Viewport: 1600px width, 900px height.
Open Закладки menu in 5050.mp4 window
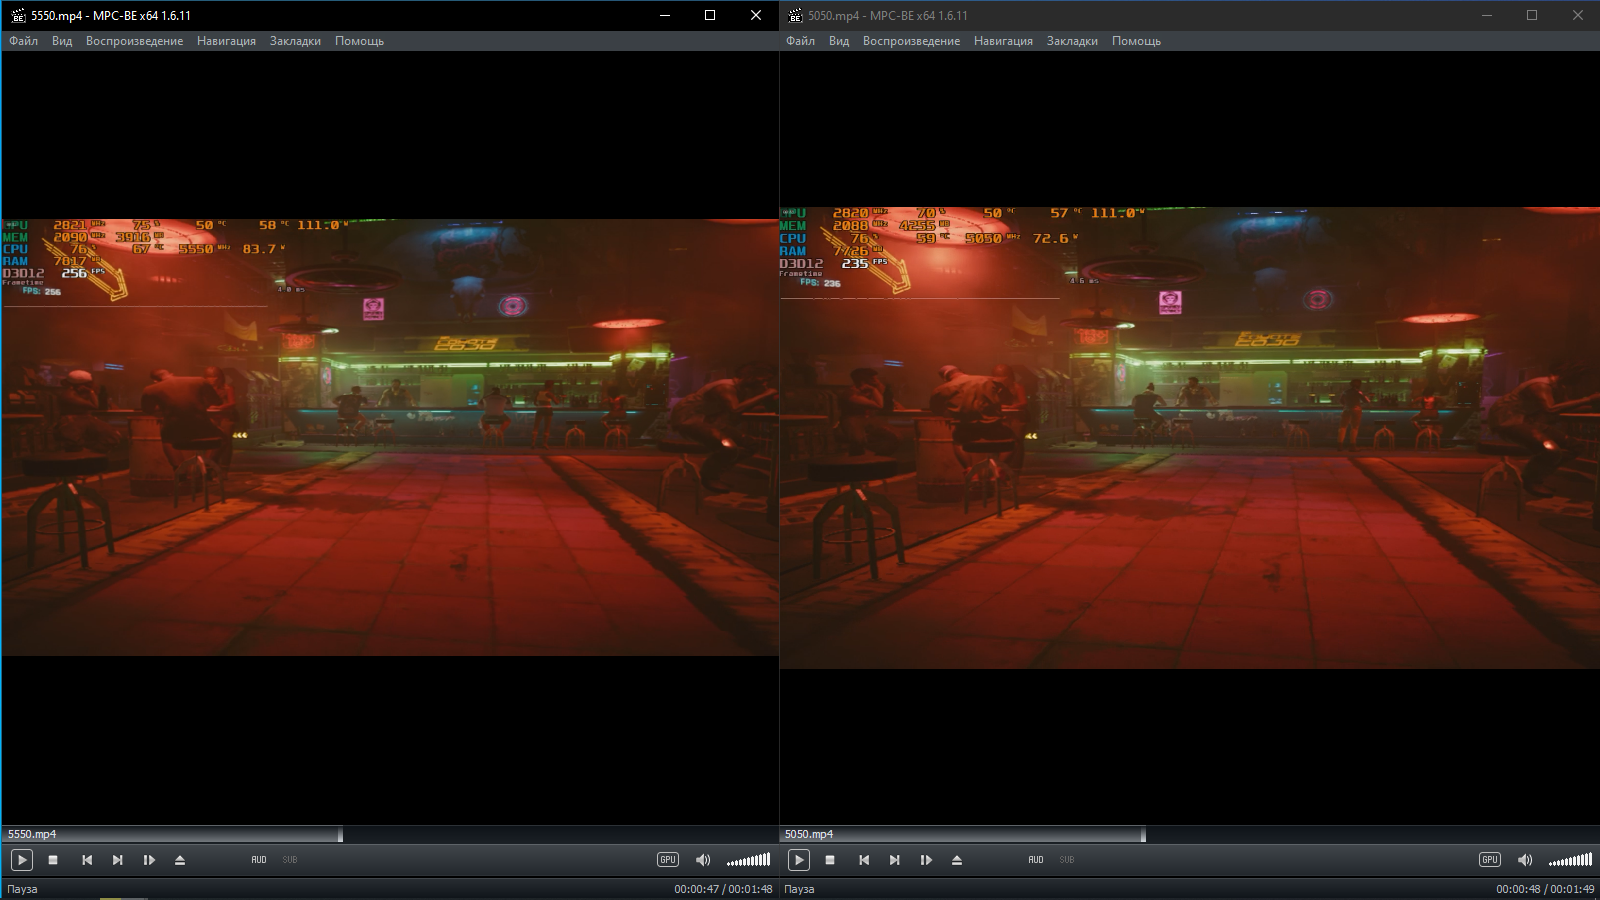click(1072, 41)
